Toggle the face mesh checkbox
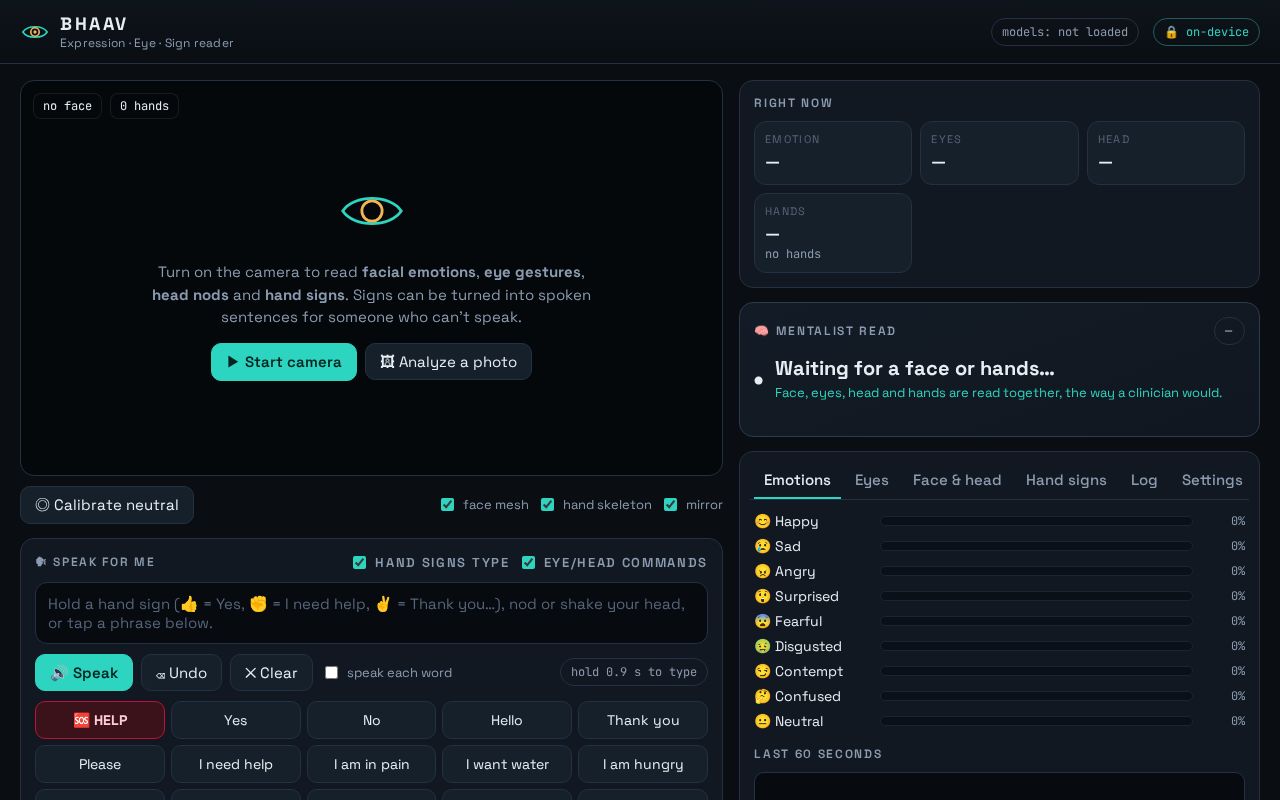1280x800 pixels. (448, 505)
